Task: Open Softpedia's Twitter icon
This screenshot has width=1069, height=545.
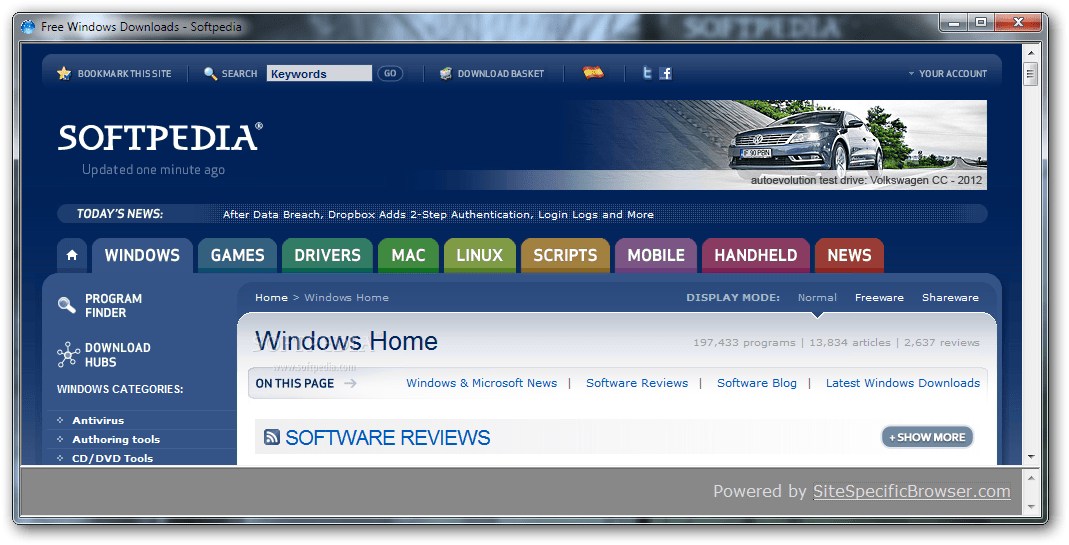Action: point(647,72)
